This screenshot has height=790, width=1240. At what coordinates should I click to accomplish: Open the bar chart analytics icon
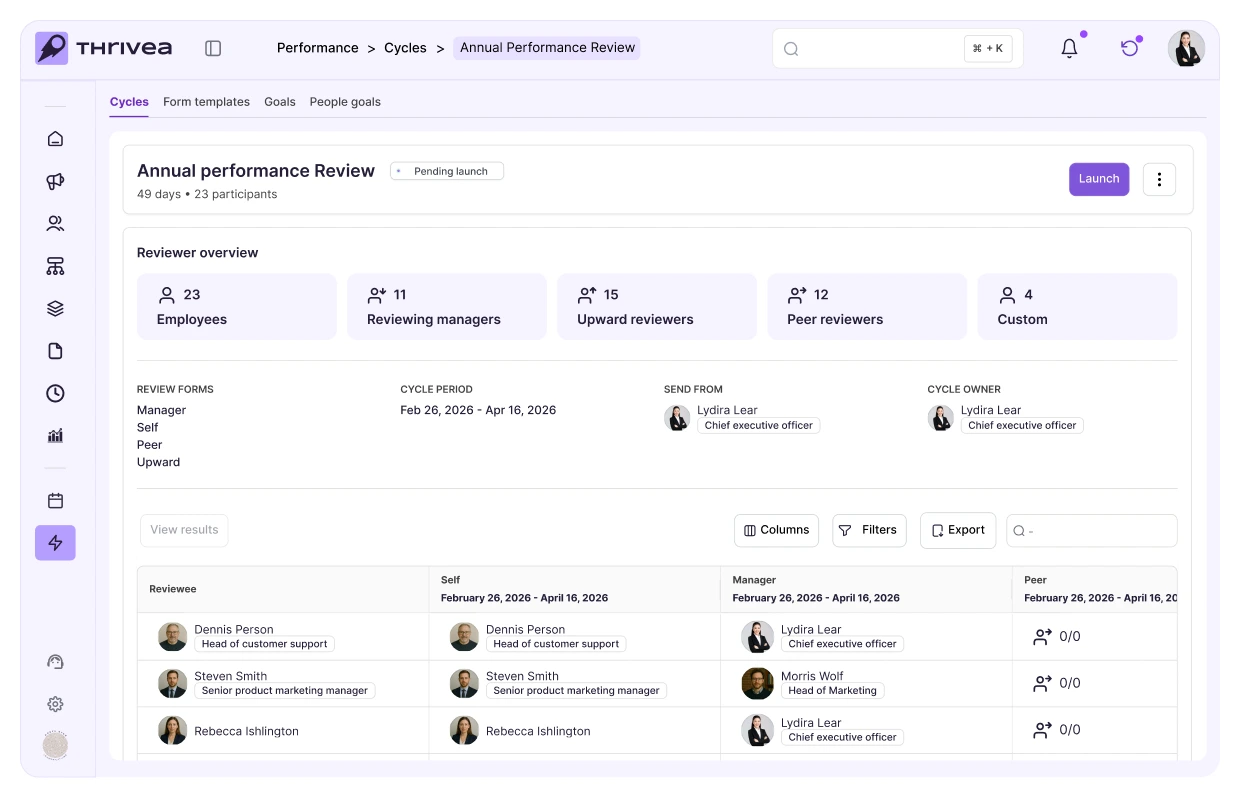tap(55, 435)
